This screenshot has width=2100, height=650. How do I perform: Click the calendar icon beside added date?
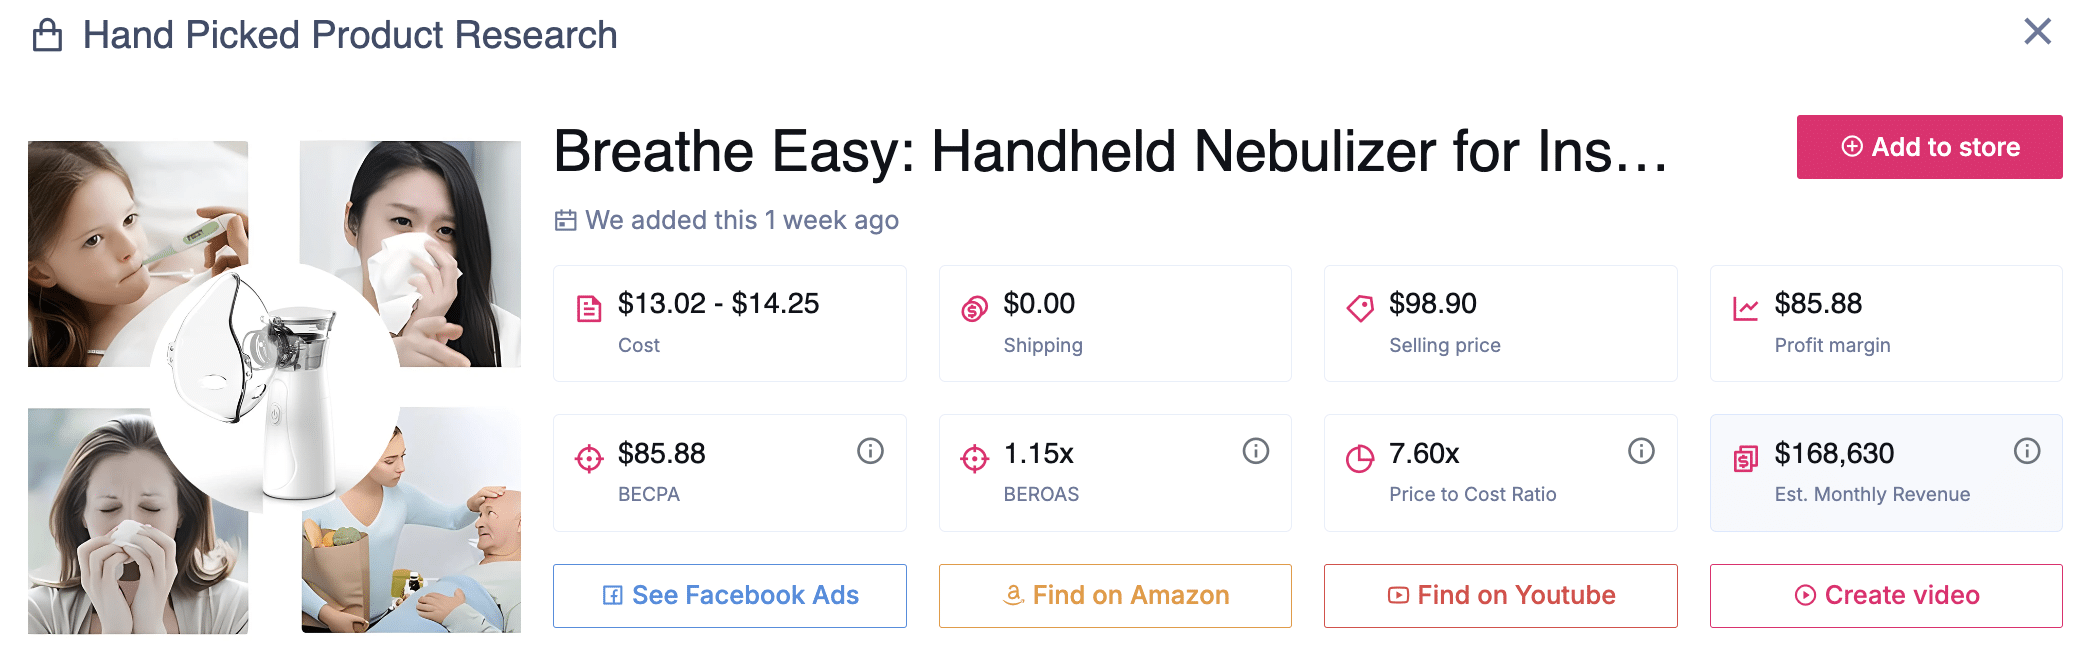tap(566, 220)
